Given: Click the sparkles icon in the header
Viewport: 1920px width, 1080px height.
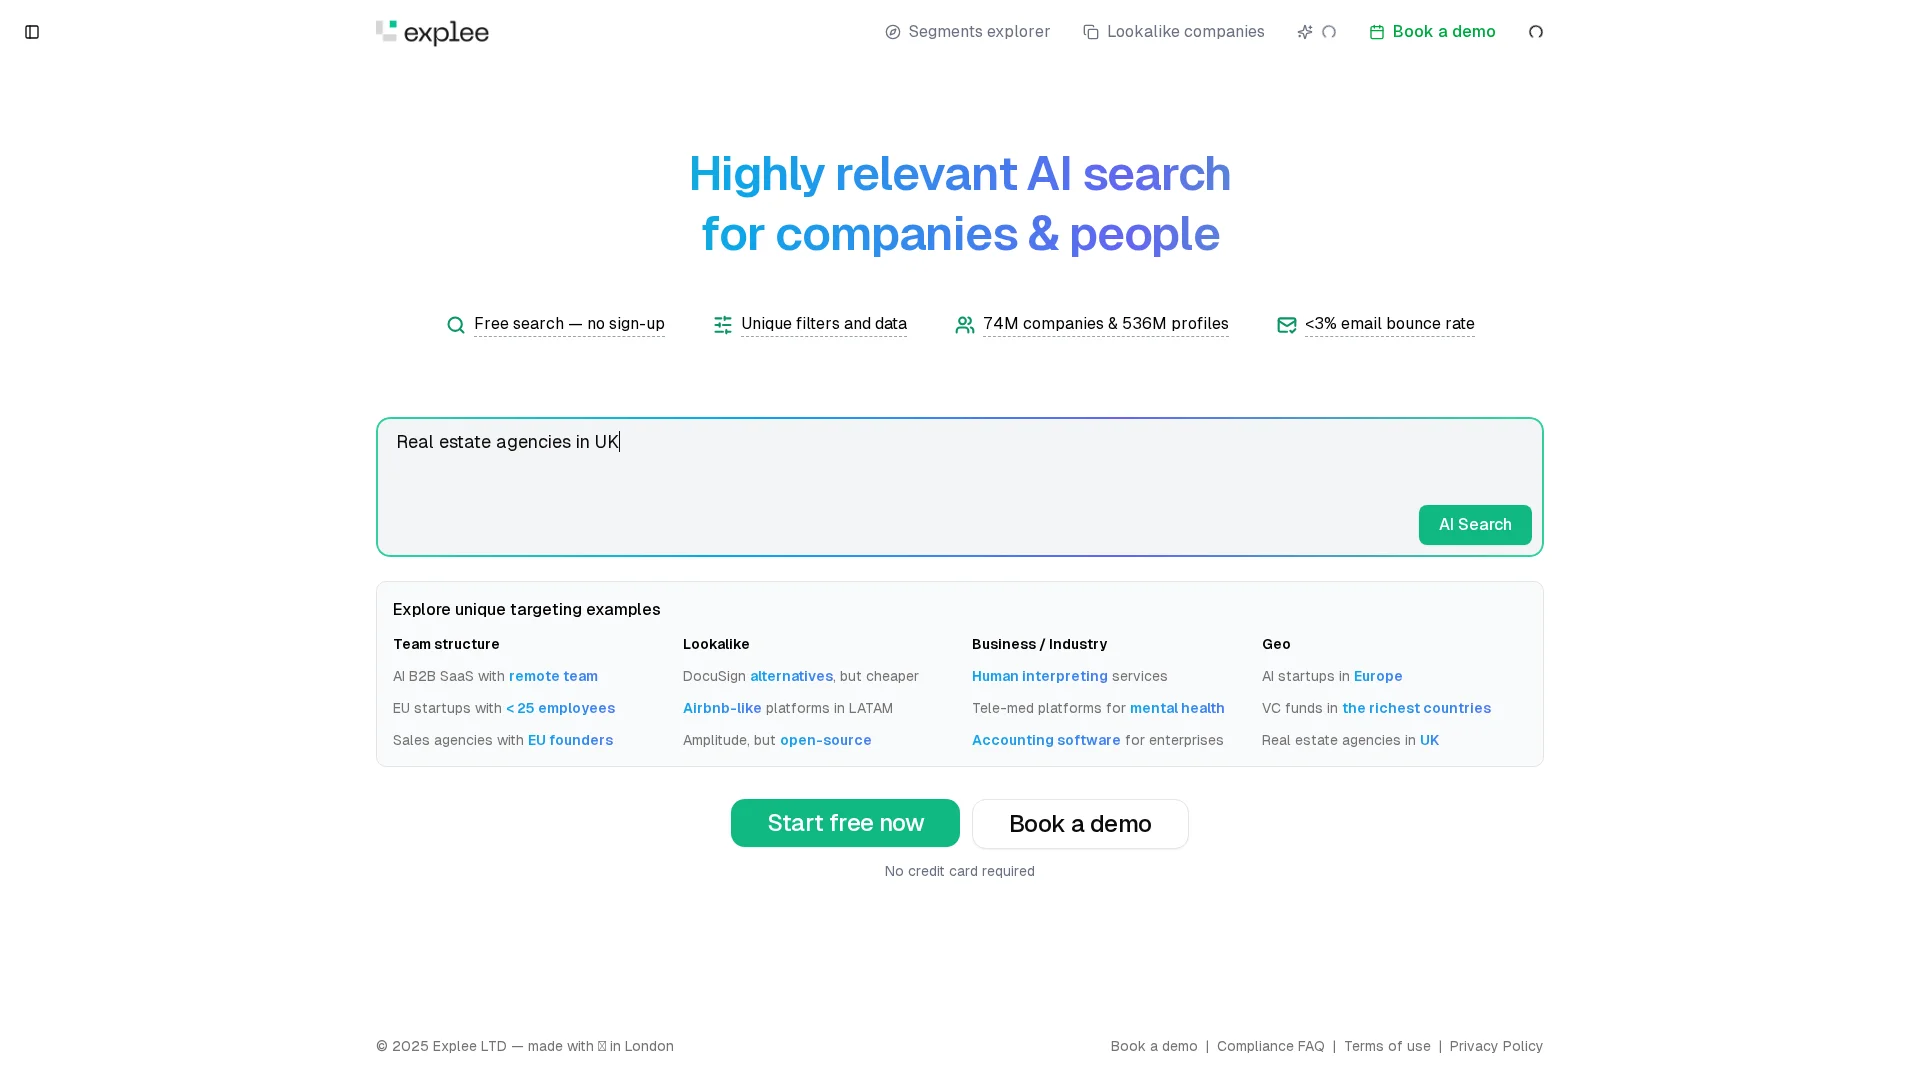Looking at the screenshot, I should pos(1305,32).
